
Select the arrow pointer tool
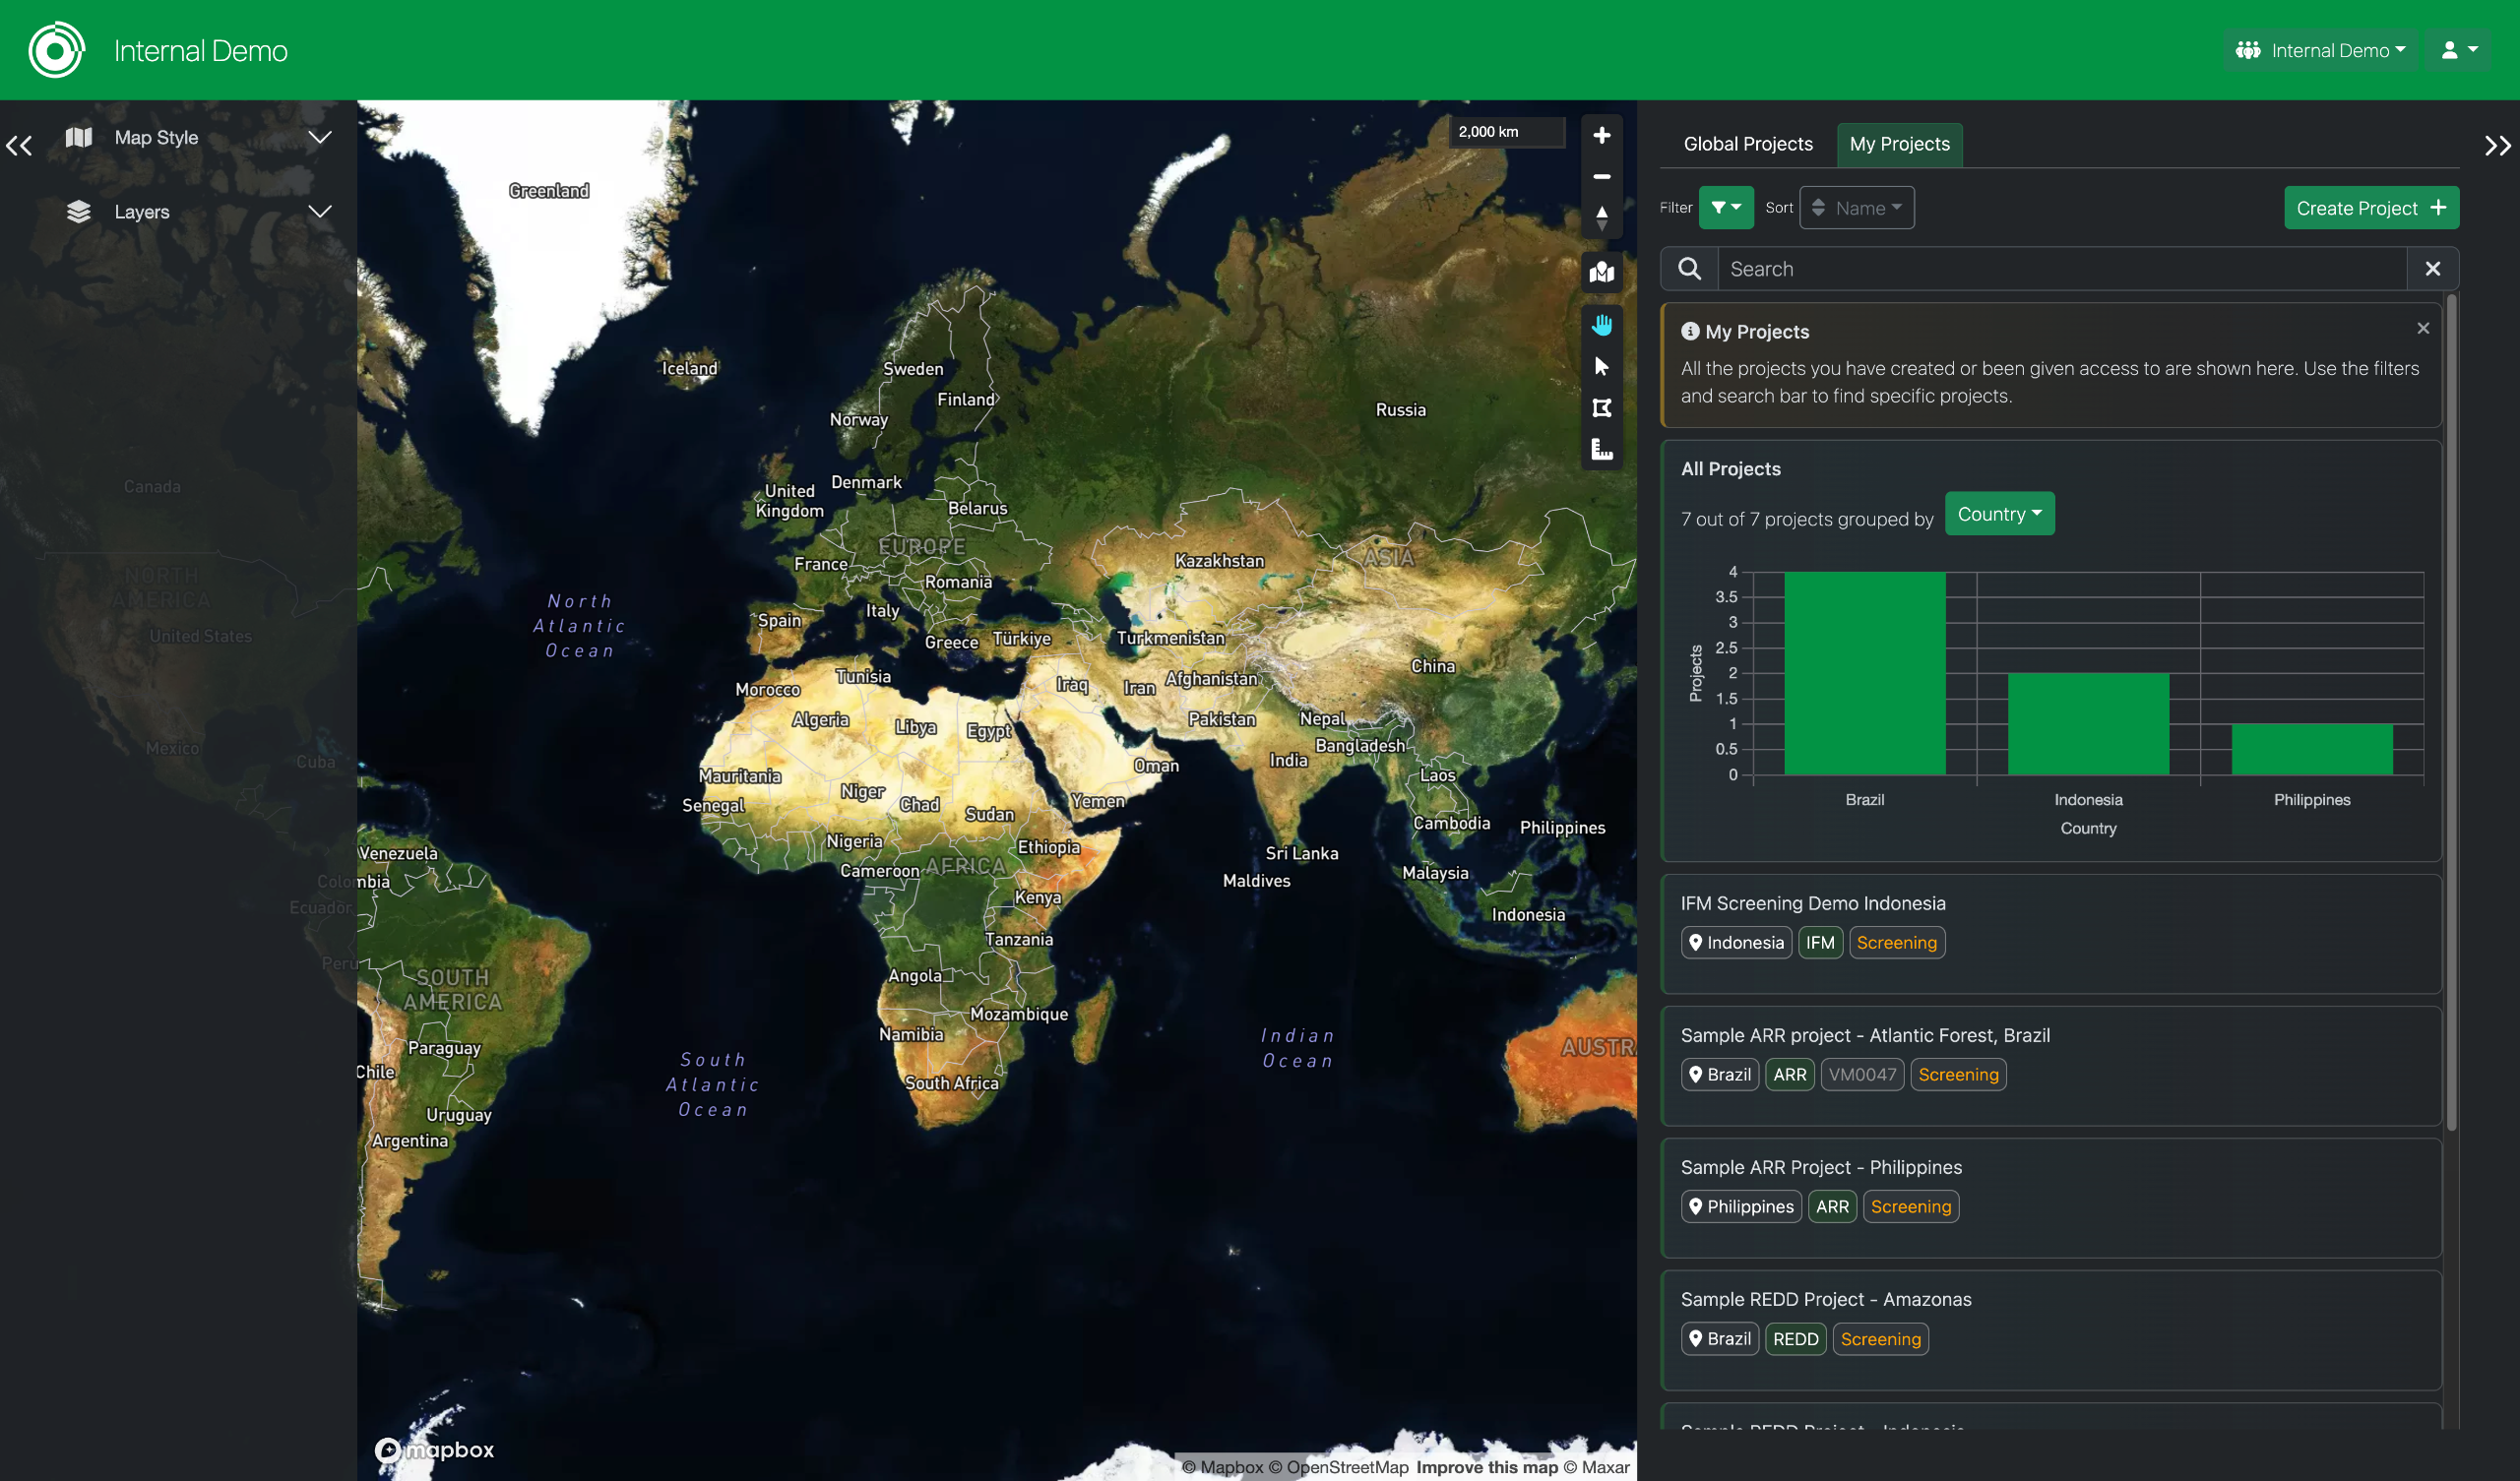click(1601, 366)
